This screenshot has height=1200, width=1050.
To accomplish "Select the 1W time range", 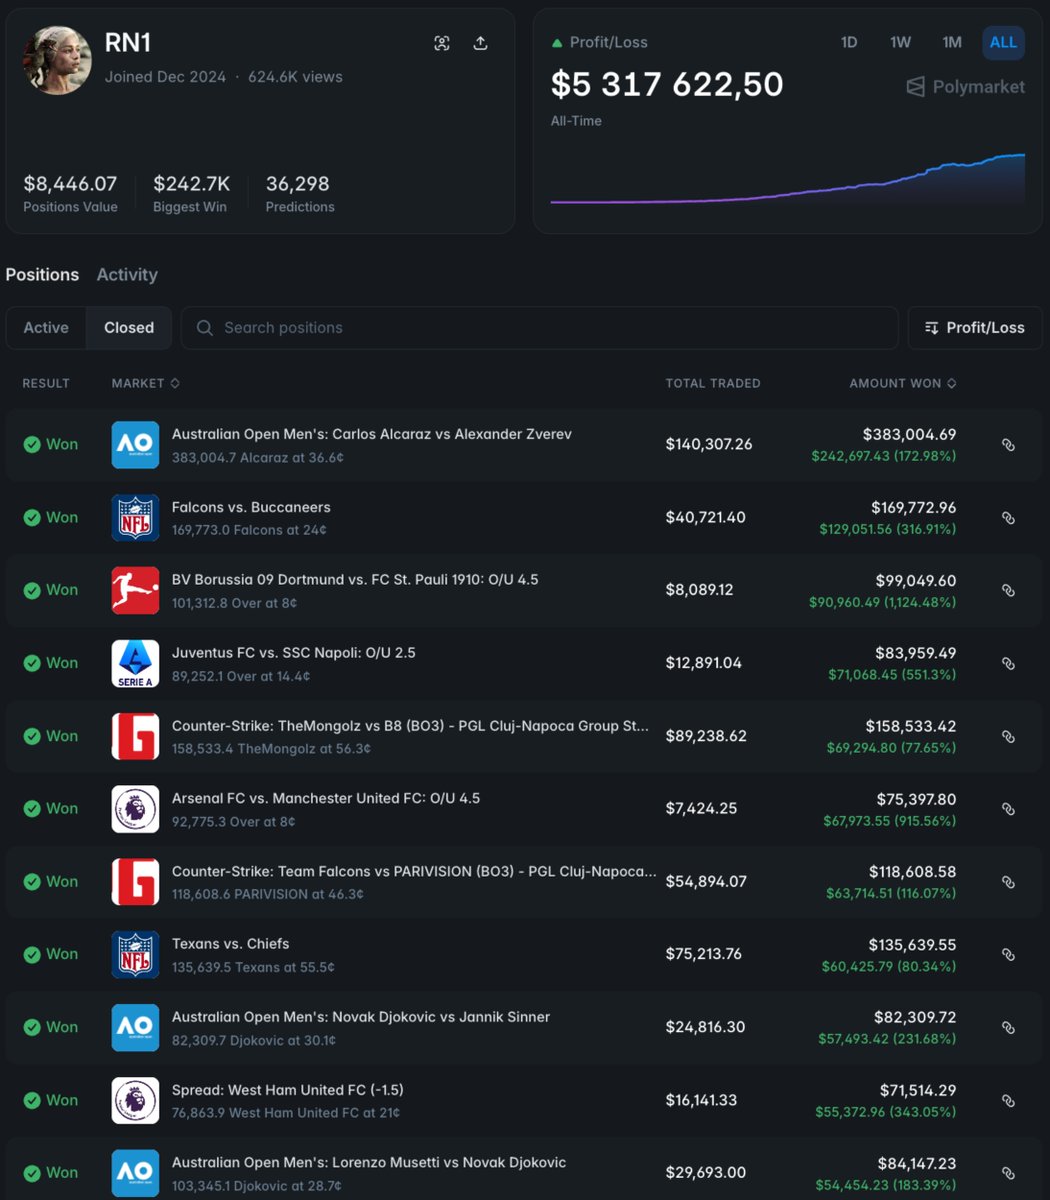I will [900, 42].
